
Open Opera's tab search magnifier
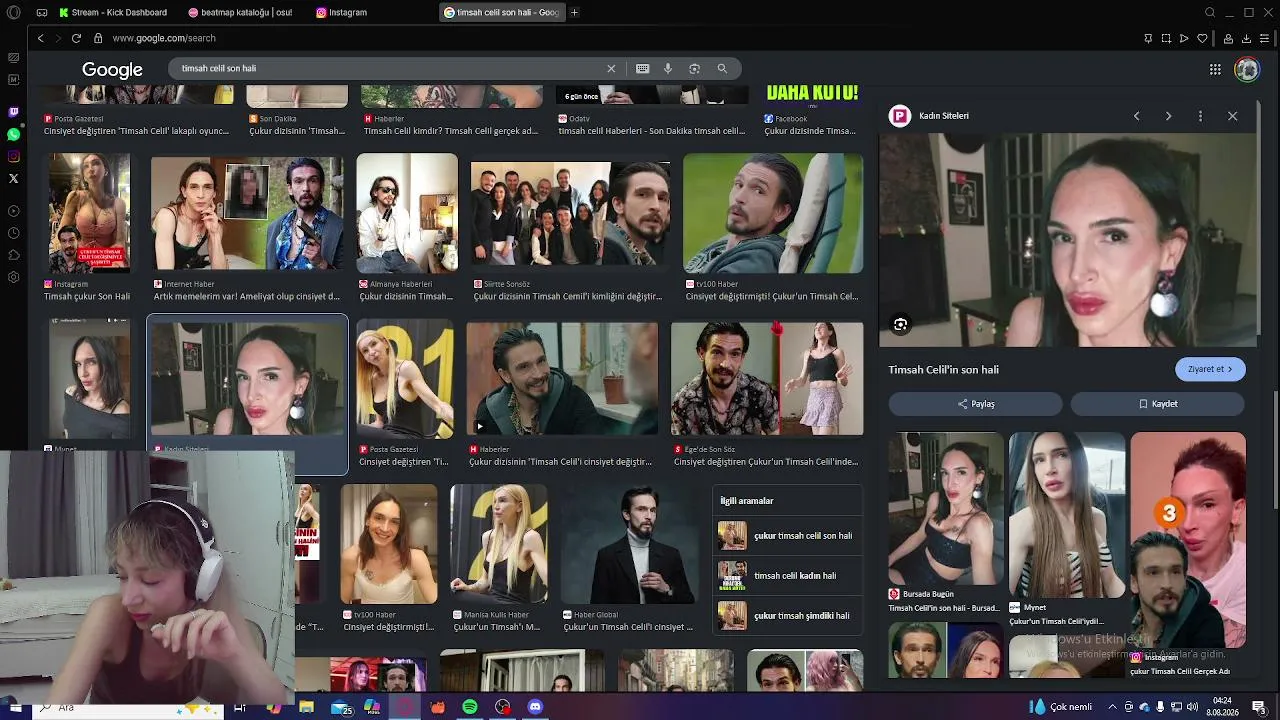click(x=1210, y=12)
